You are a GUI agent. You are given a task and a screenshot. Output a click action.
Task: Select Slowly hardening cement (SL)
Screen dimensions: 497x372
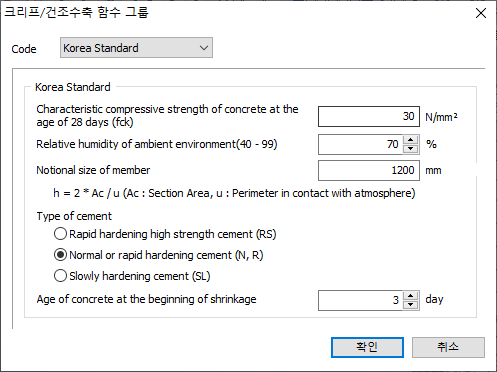click(x=60, y=276)
